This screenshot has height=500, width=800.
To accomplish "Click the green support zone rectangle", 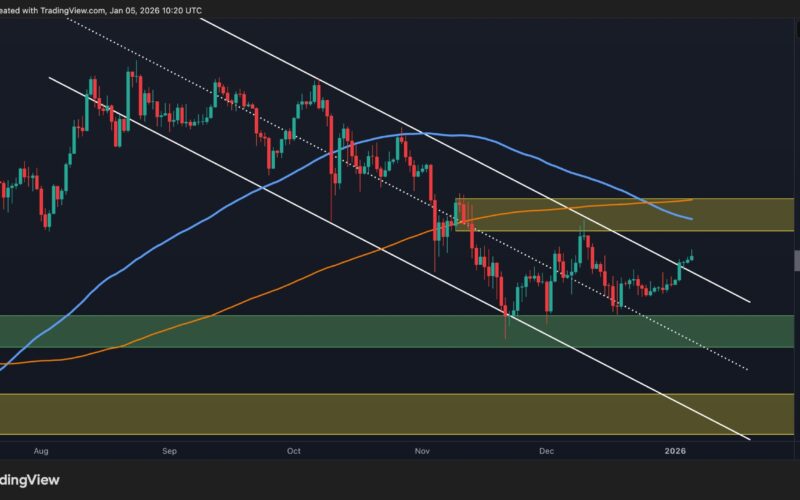I will click(300, 331).
